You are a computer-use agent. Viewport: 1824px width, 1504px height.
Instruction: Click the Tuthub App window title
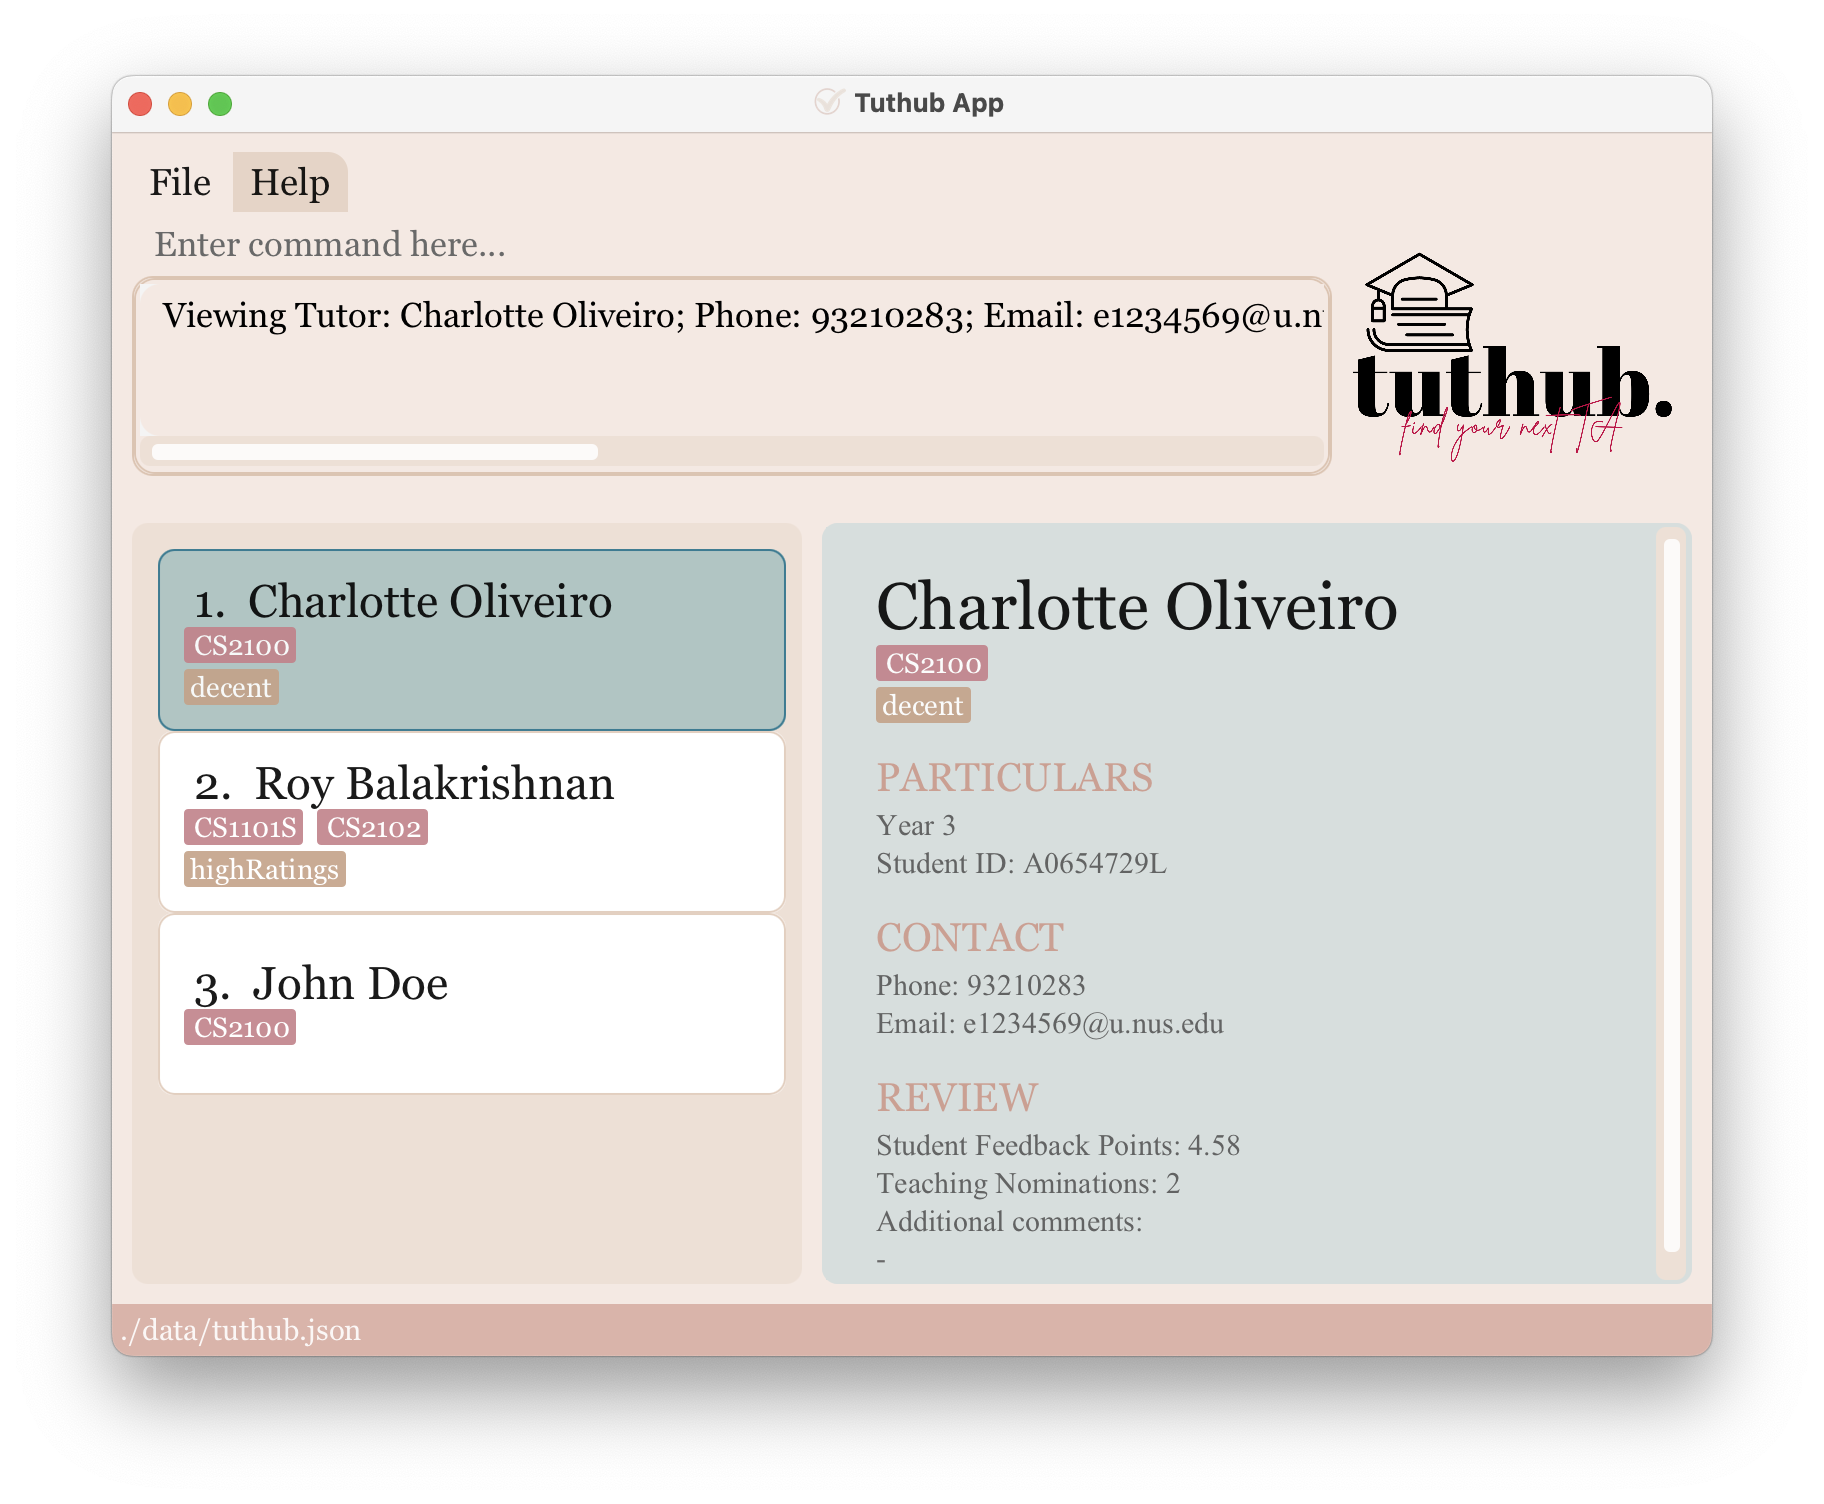929,103
